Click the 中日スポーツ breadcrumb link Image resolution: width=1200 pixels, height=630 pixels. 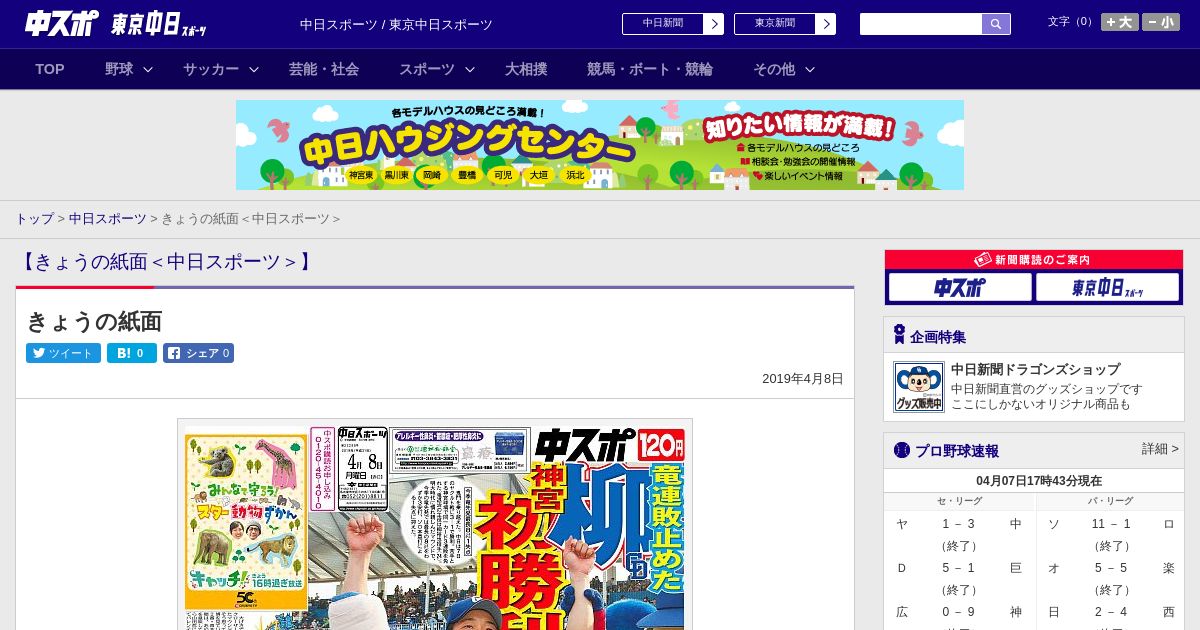point(108,218)
